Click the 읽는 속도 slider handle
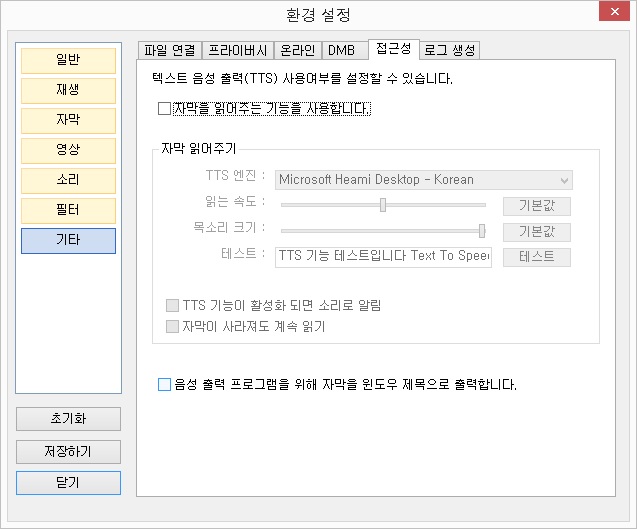 383,205
